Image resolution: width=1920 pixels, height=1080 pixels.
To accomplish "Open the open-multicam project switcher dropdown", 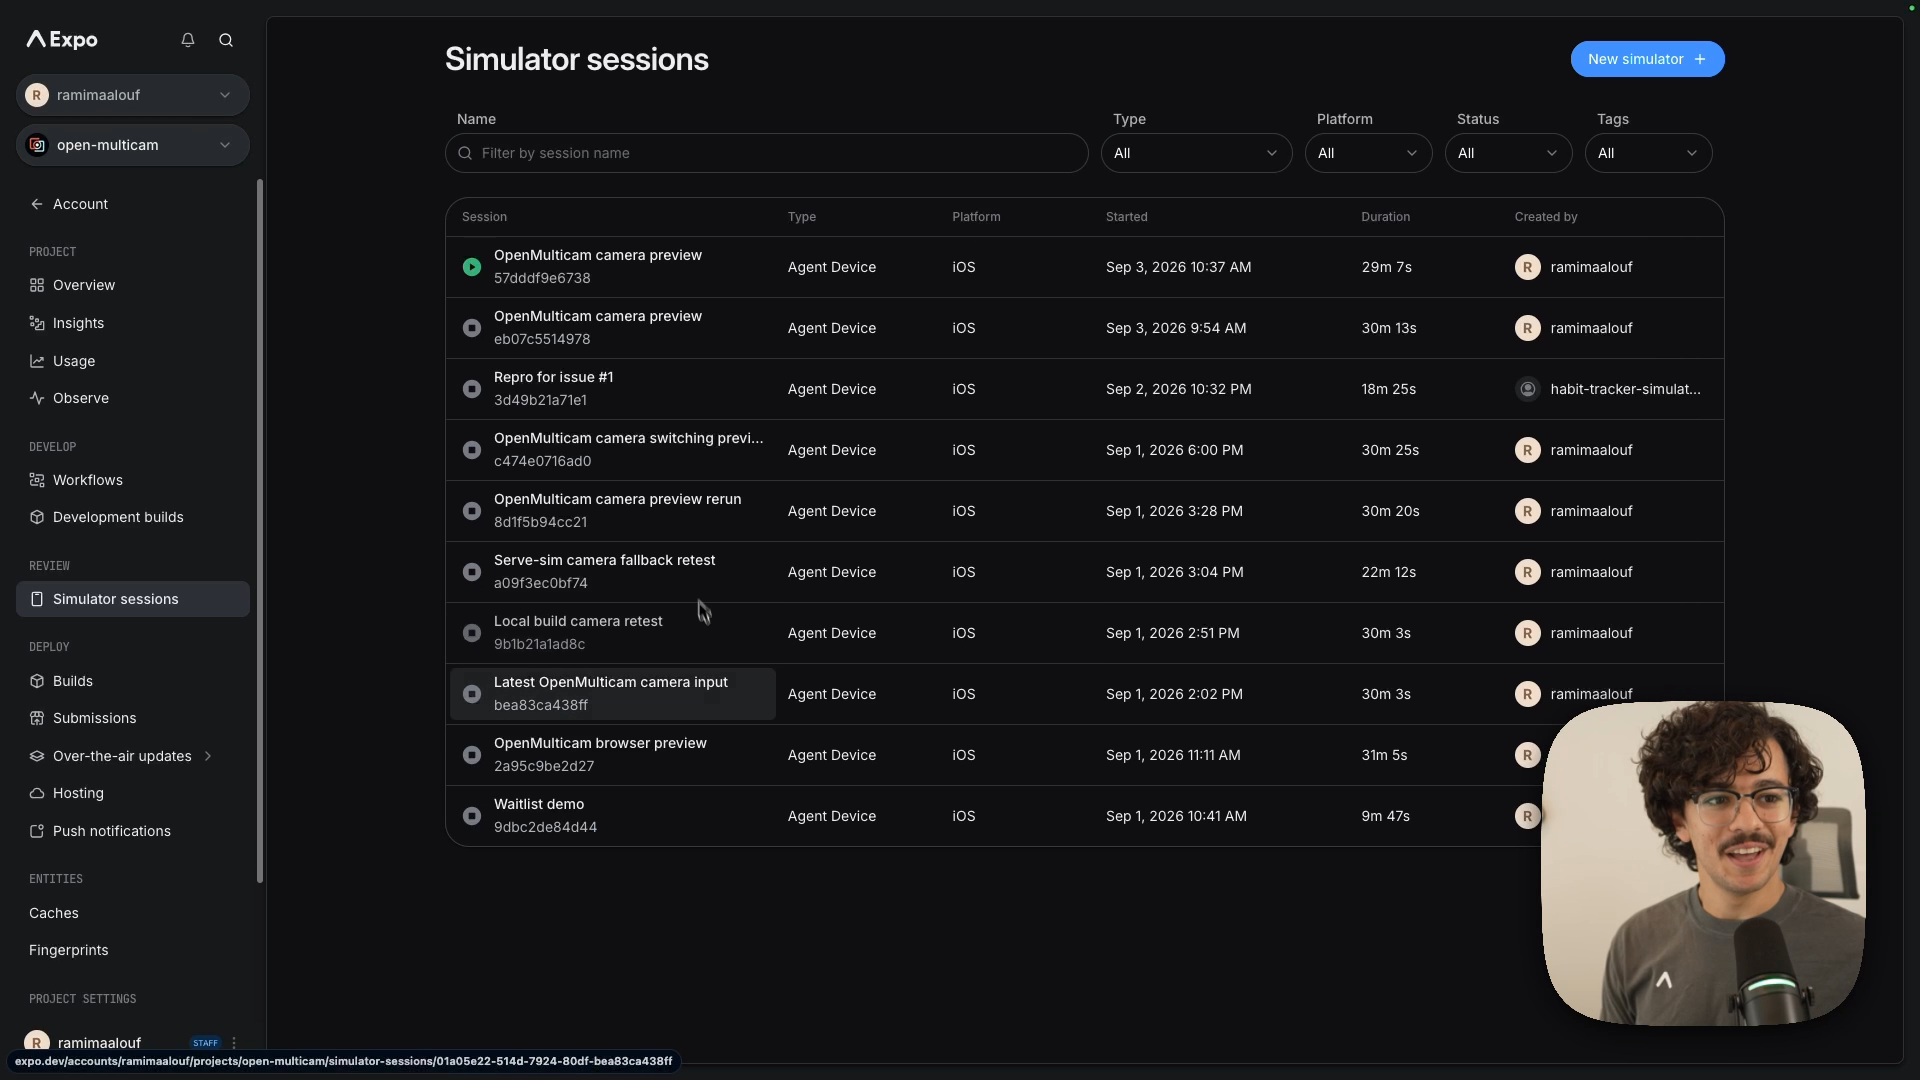I will pos(133,145).
